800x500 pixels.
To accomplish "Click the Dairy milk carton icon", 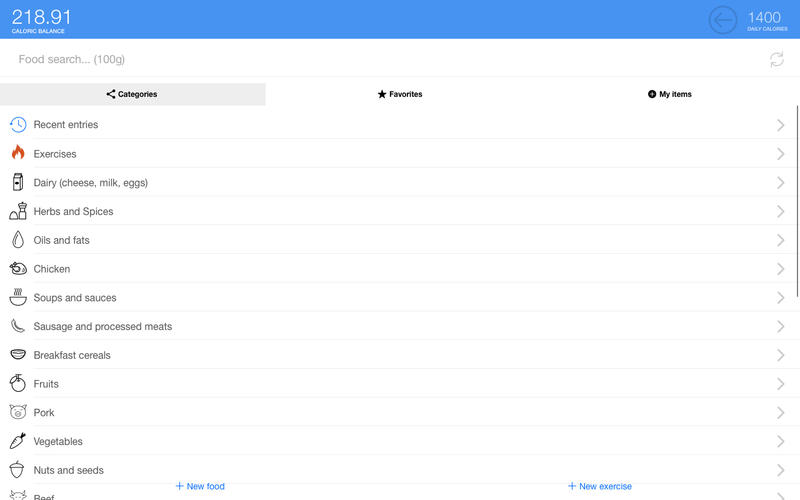I will tap(18, 183).
